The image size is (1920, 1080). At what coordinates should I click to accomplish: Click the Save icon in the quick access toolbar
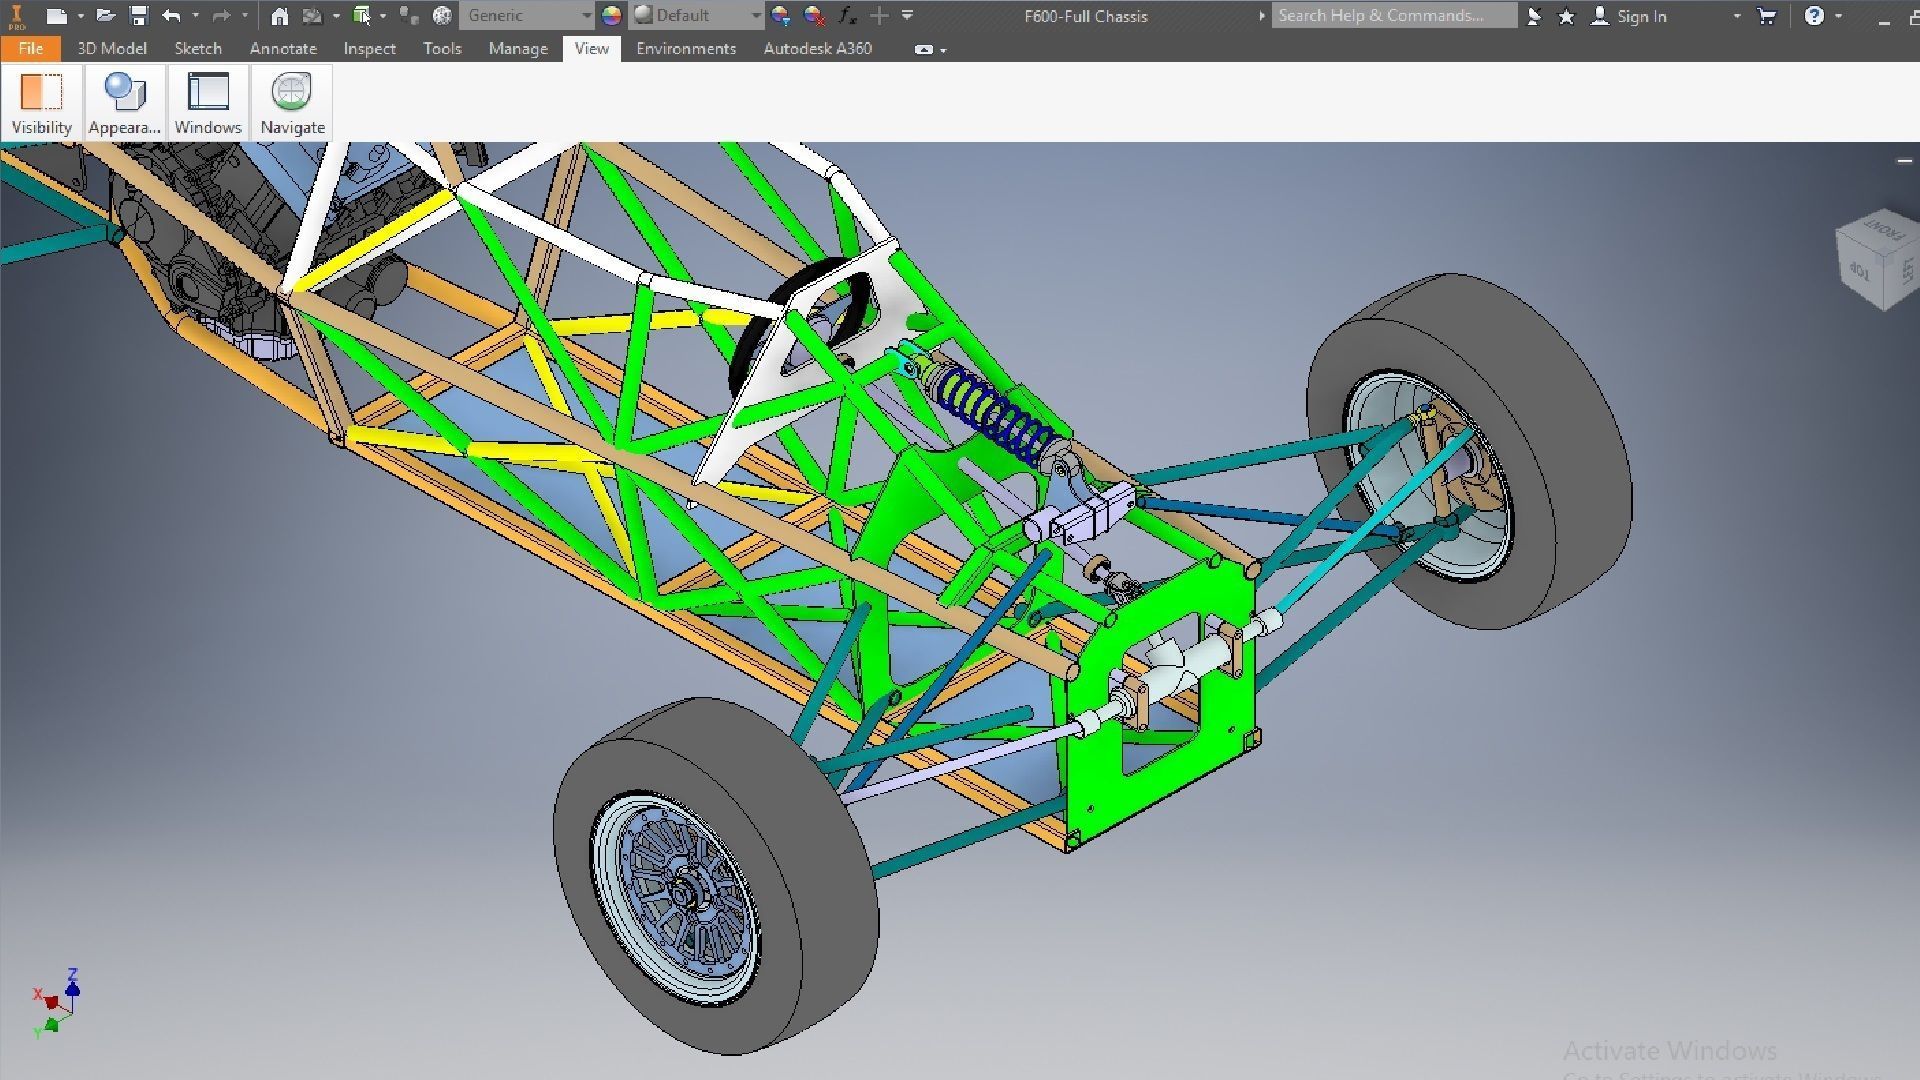click(139, 15)
